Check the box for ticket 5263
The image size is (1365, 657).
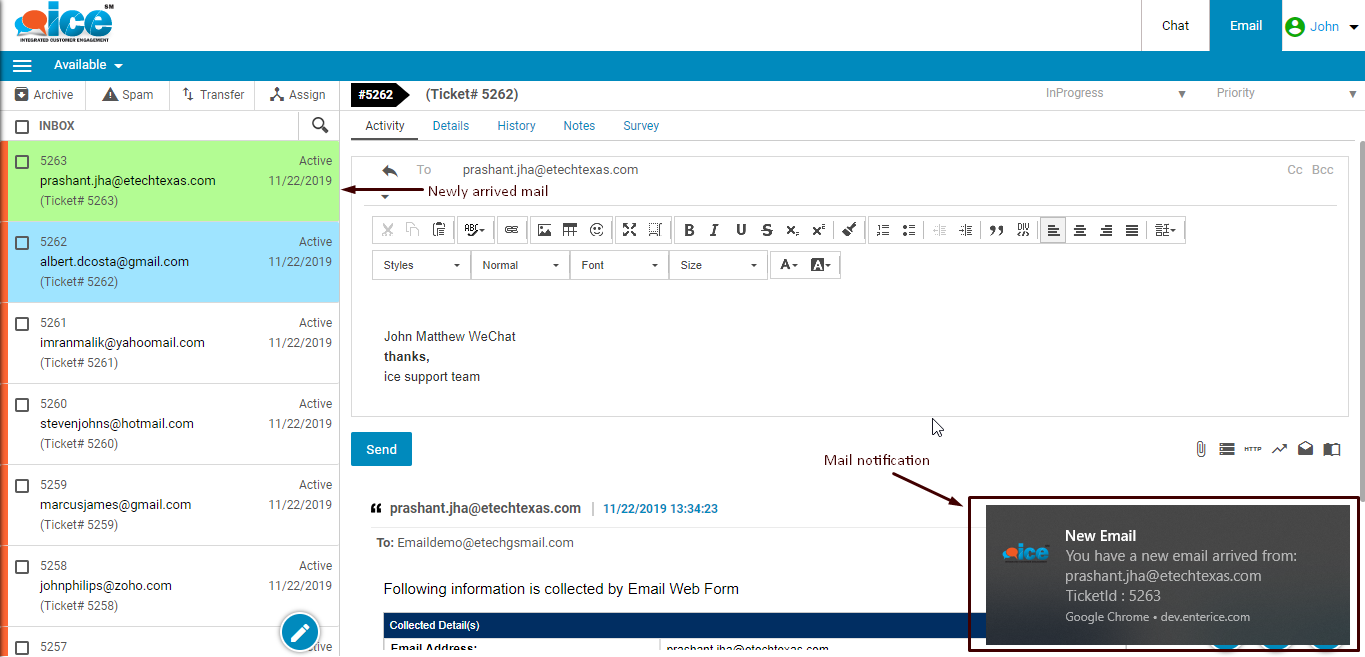pos(22,162)
